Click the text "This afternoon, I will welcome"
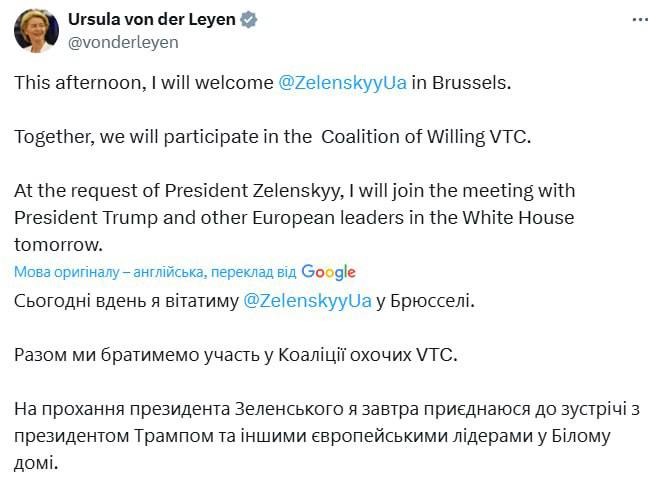This screenshot has width=648, height=489. [x=143, y=83]
